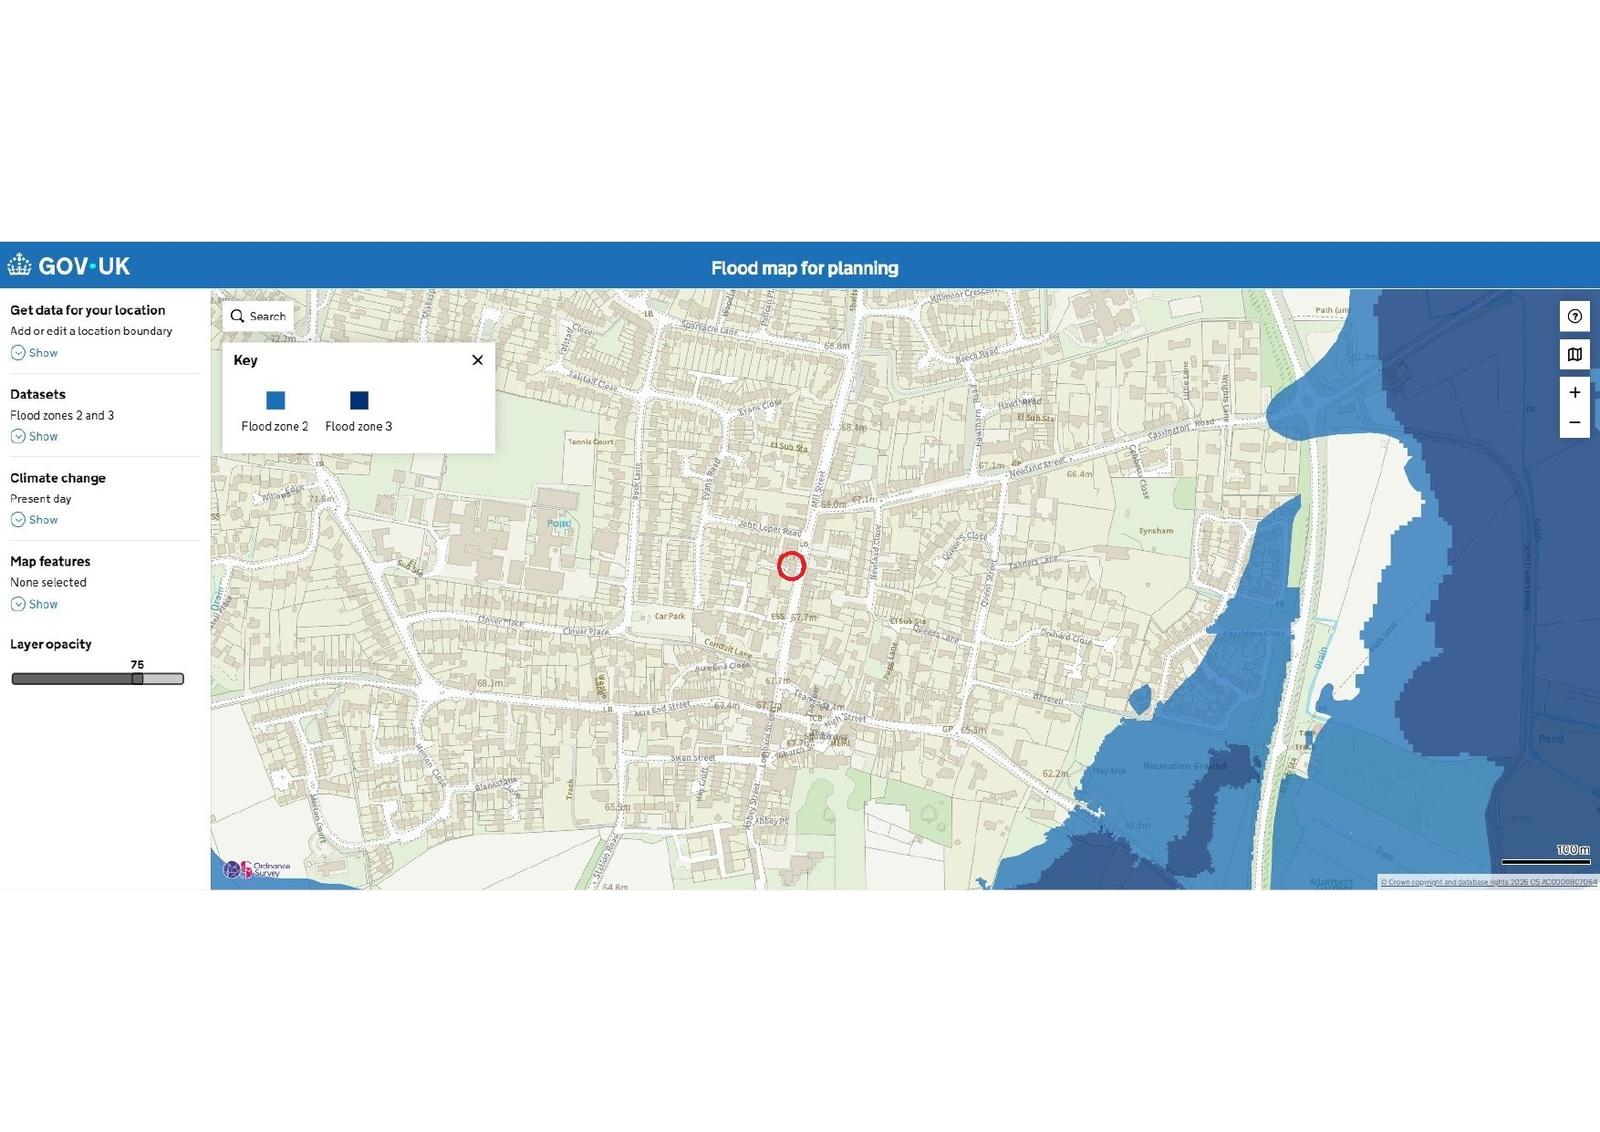Open the map Search button

click(258, 316)
